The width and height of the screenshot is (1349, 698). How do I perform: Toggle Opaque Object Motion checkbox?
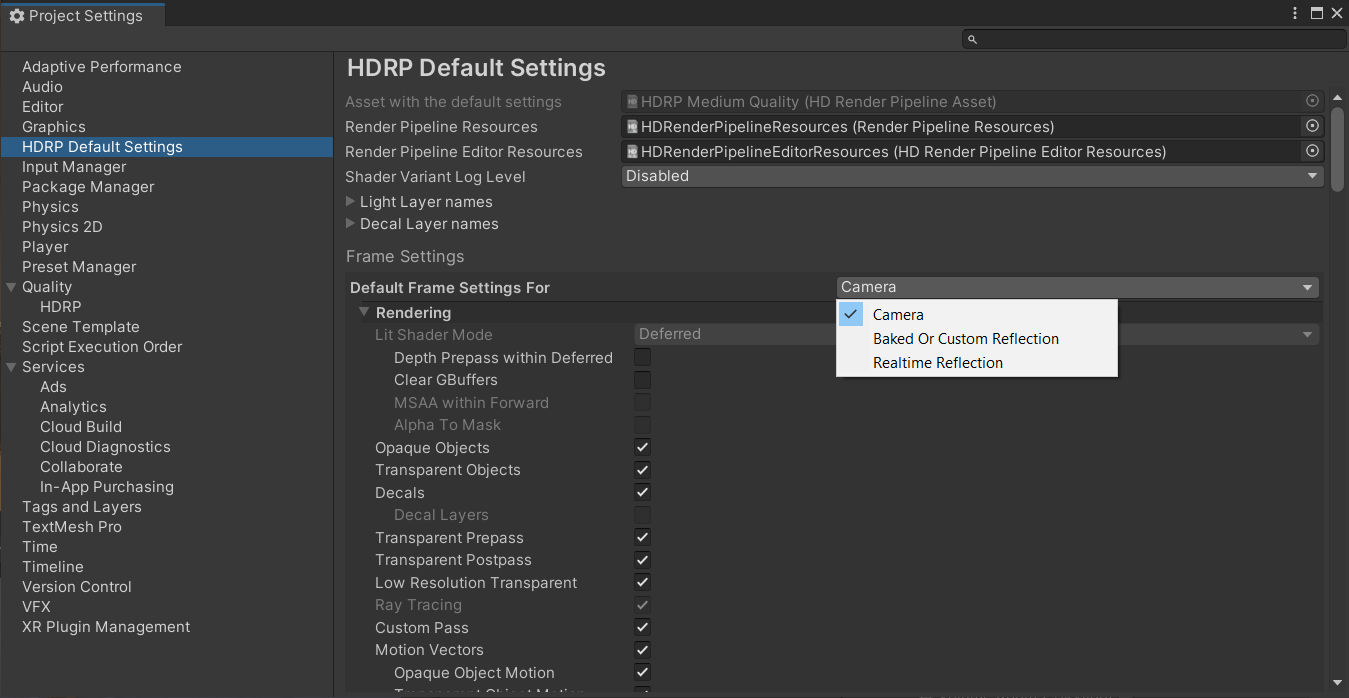pyautogui.click(x=642, y=672)
